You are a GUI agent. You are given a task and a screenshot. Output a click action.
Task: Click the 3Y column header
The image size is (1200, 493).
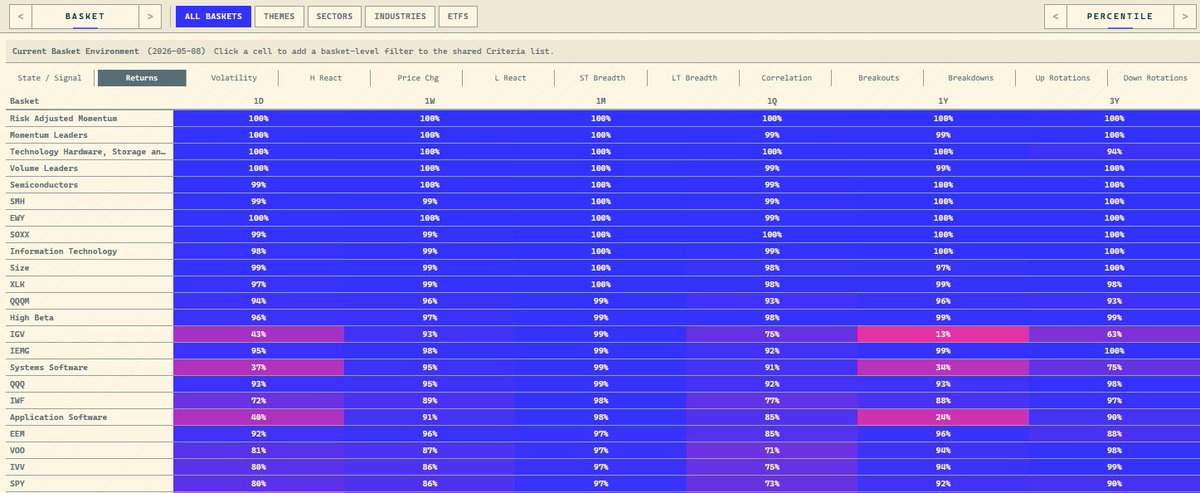1114,101
